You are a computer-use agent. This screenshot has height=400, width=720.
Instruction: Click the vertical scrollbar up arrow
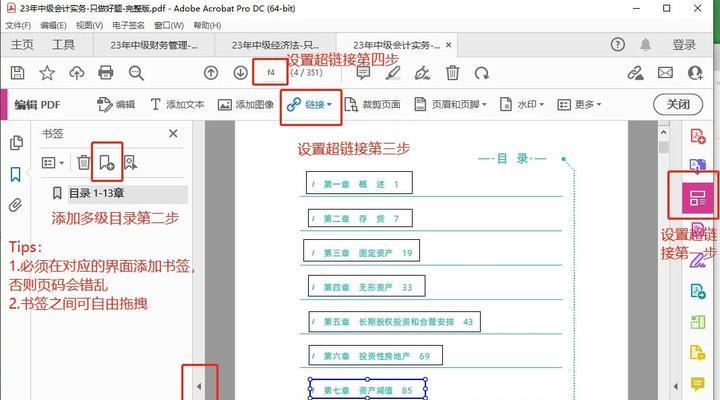click(x=664, y=132)
